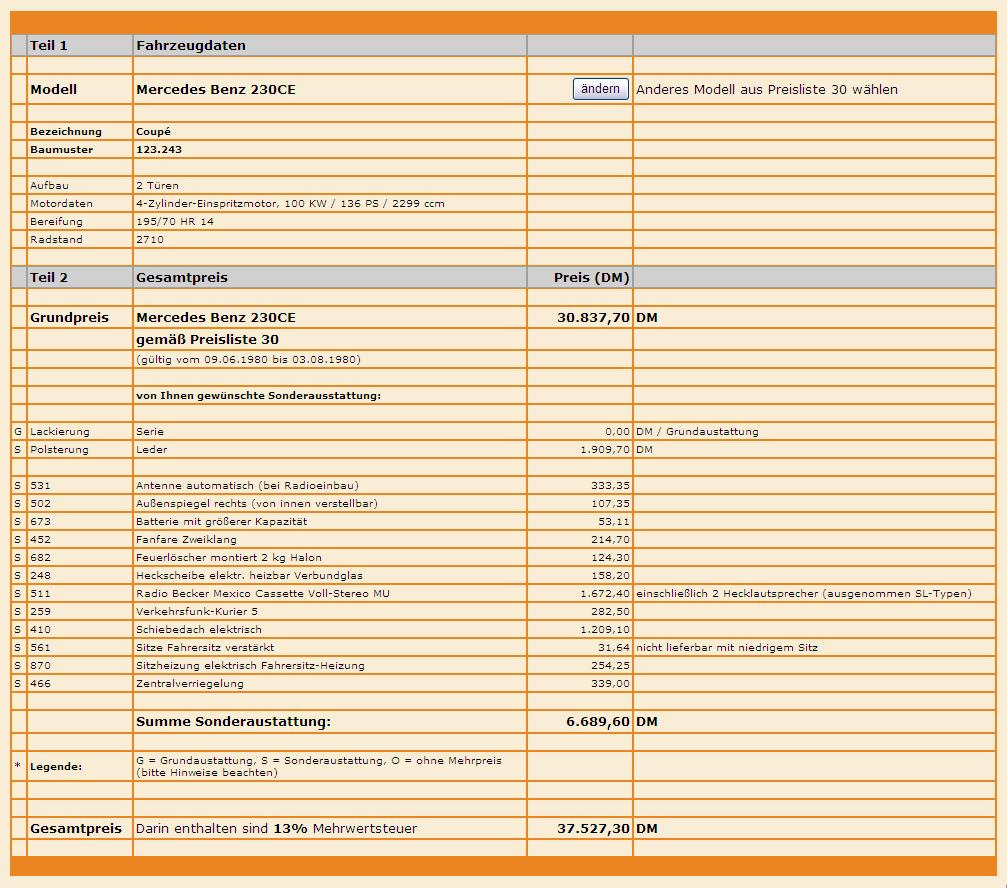The image size is (1007, 888).
Task: Click the 13% Mehrwertsteuer note
Action: point(276,828)
